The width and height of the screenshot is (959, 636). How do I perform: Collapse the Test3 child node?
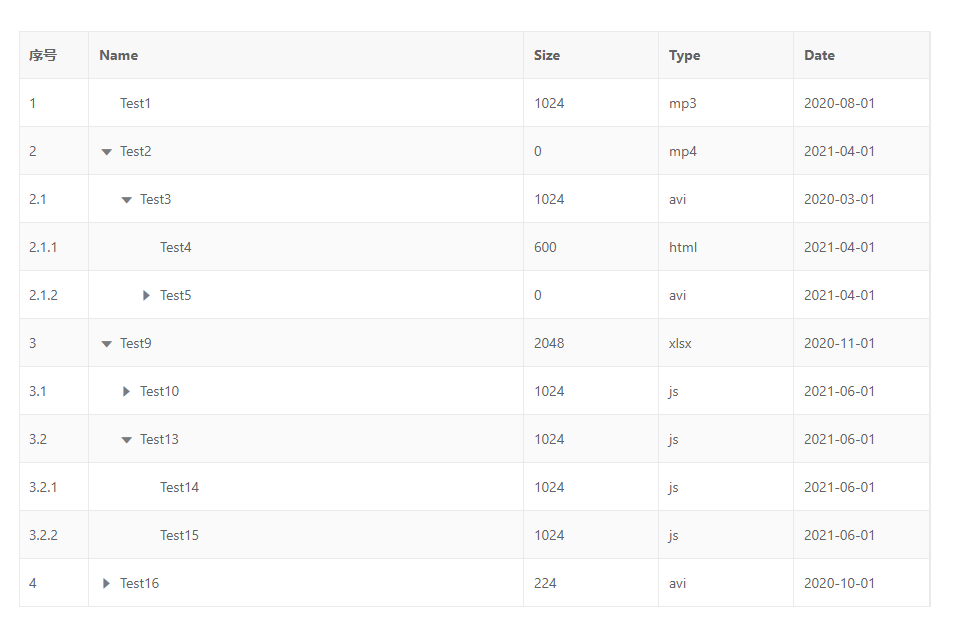tap(126, 200)
